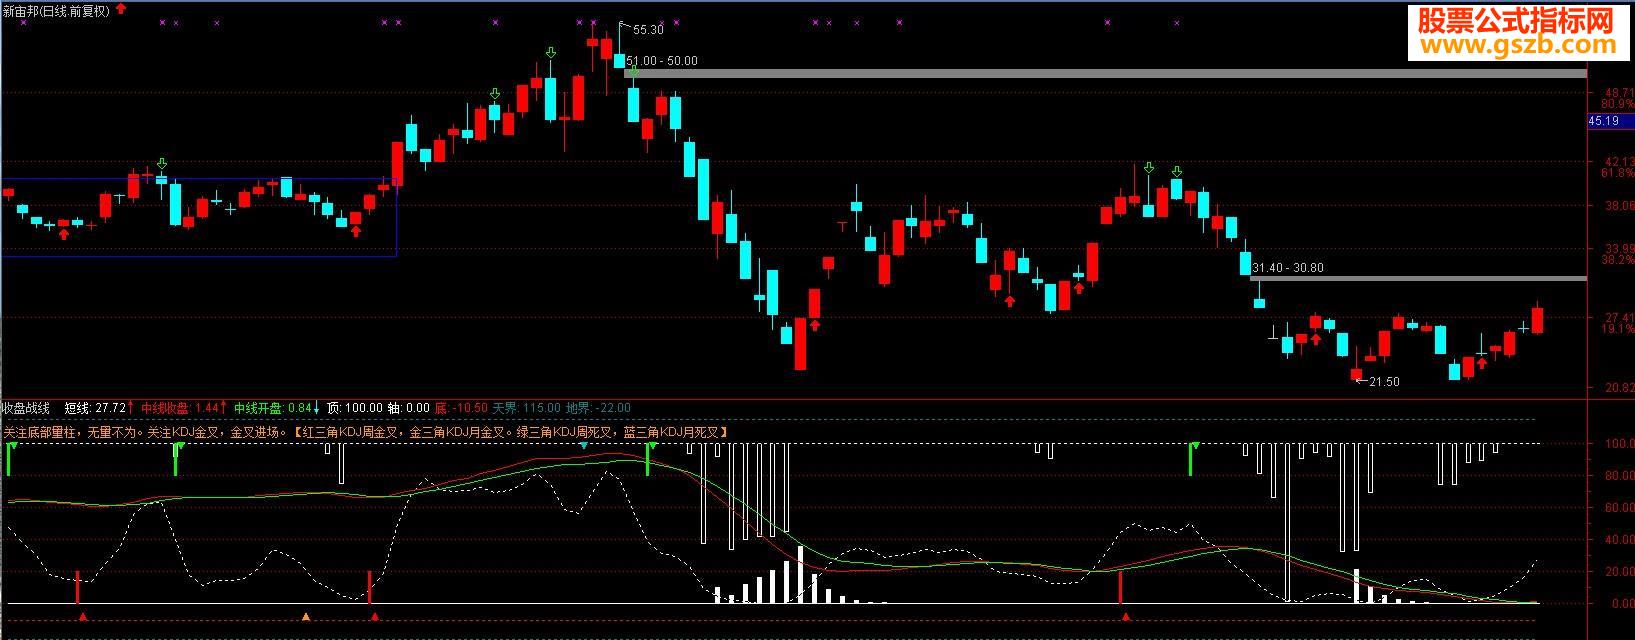The height and width of the screenshot is (640, 1635).
Task: Click the 27.41 price axis label
Action: pos(1618,317)
